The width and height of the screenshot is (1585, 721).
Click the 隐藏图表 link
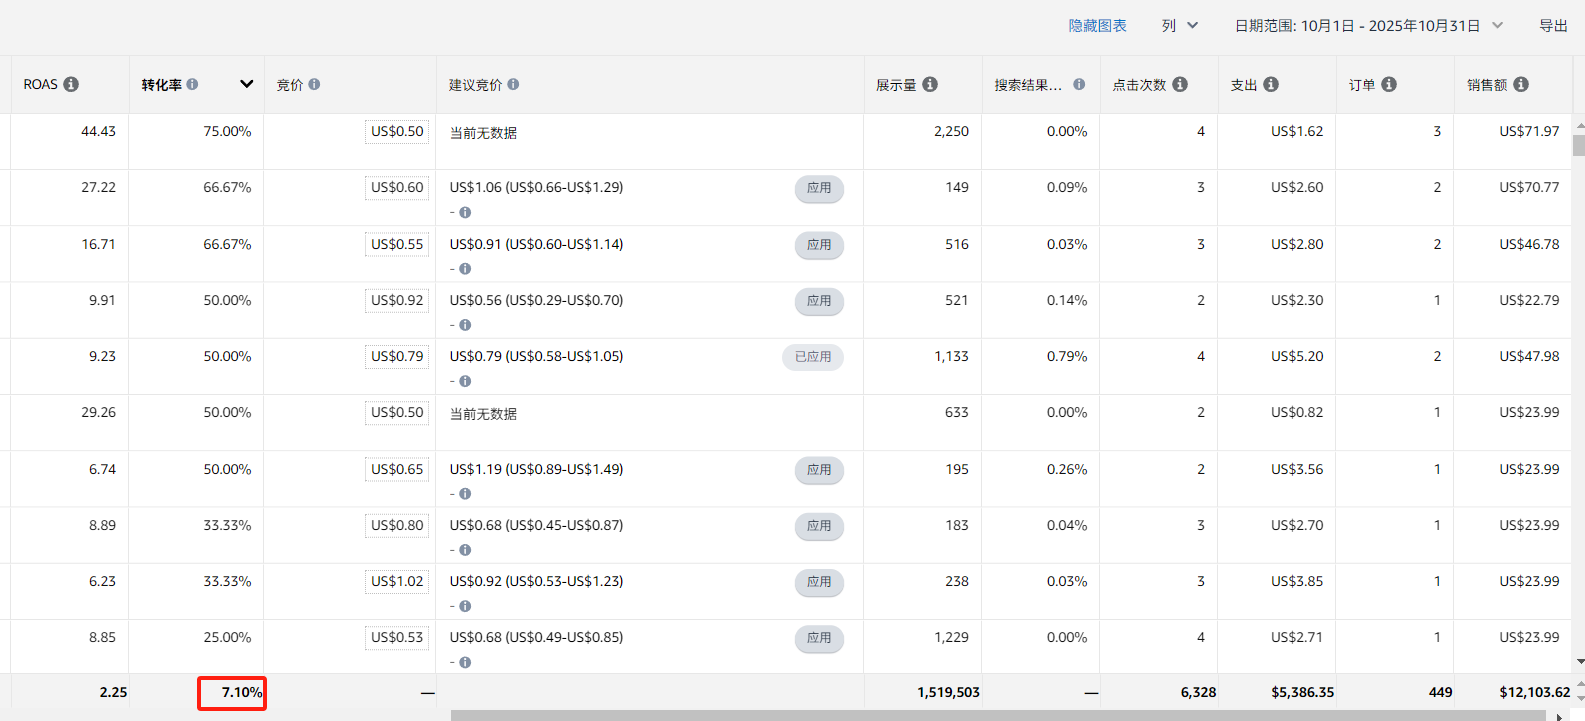click(x=1097, y=26)
